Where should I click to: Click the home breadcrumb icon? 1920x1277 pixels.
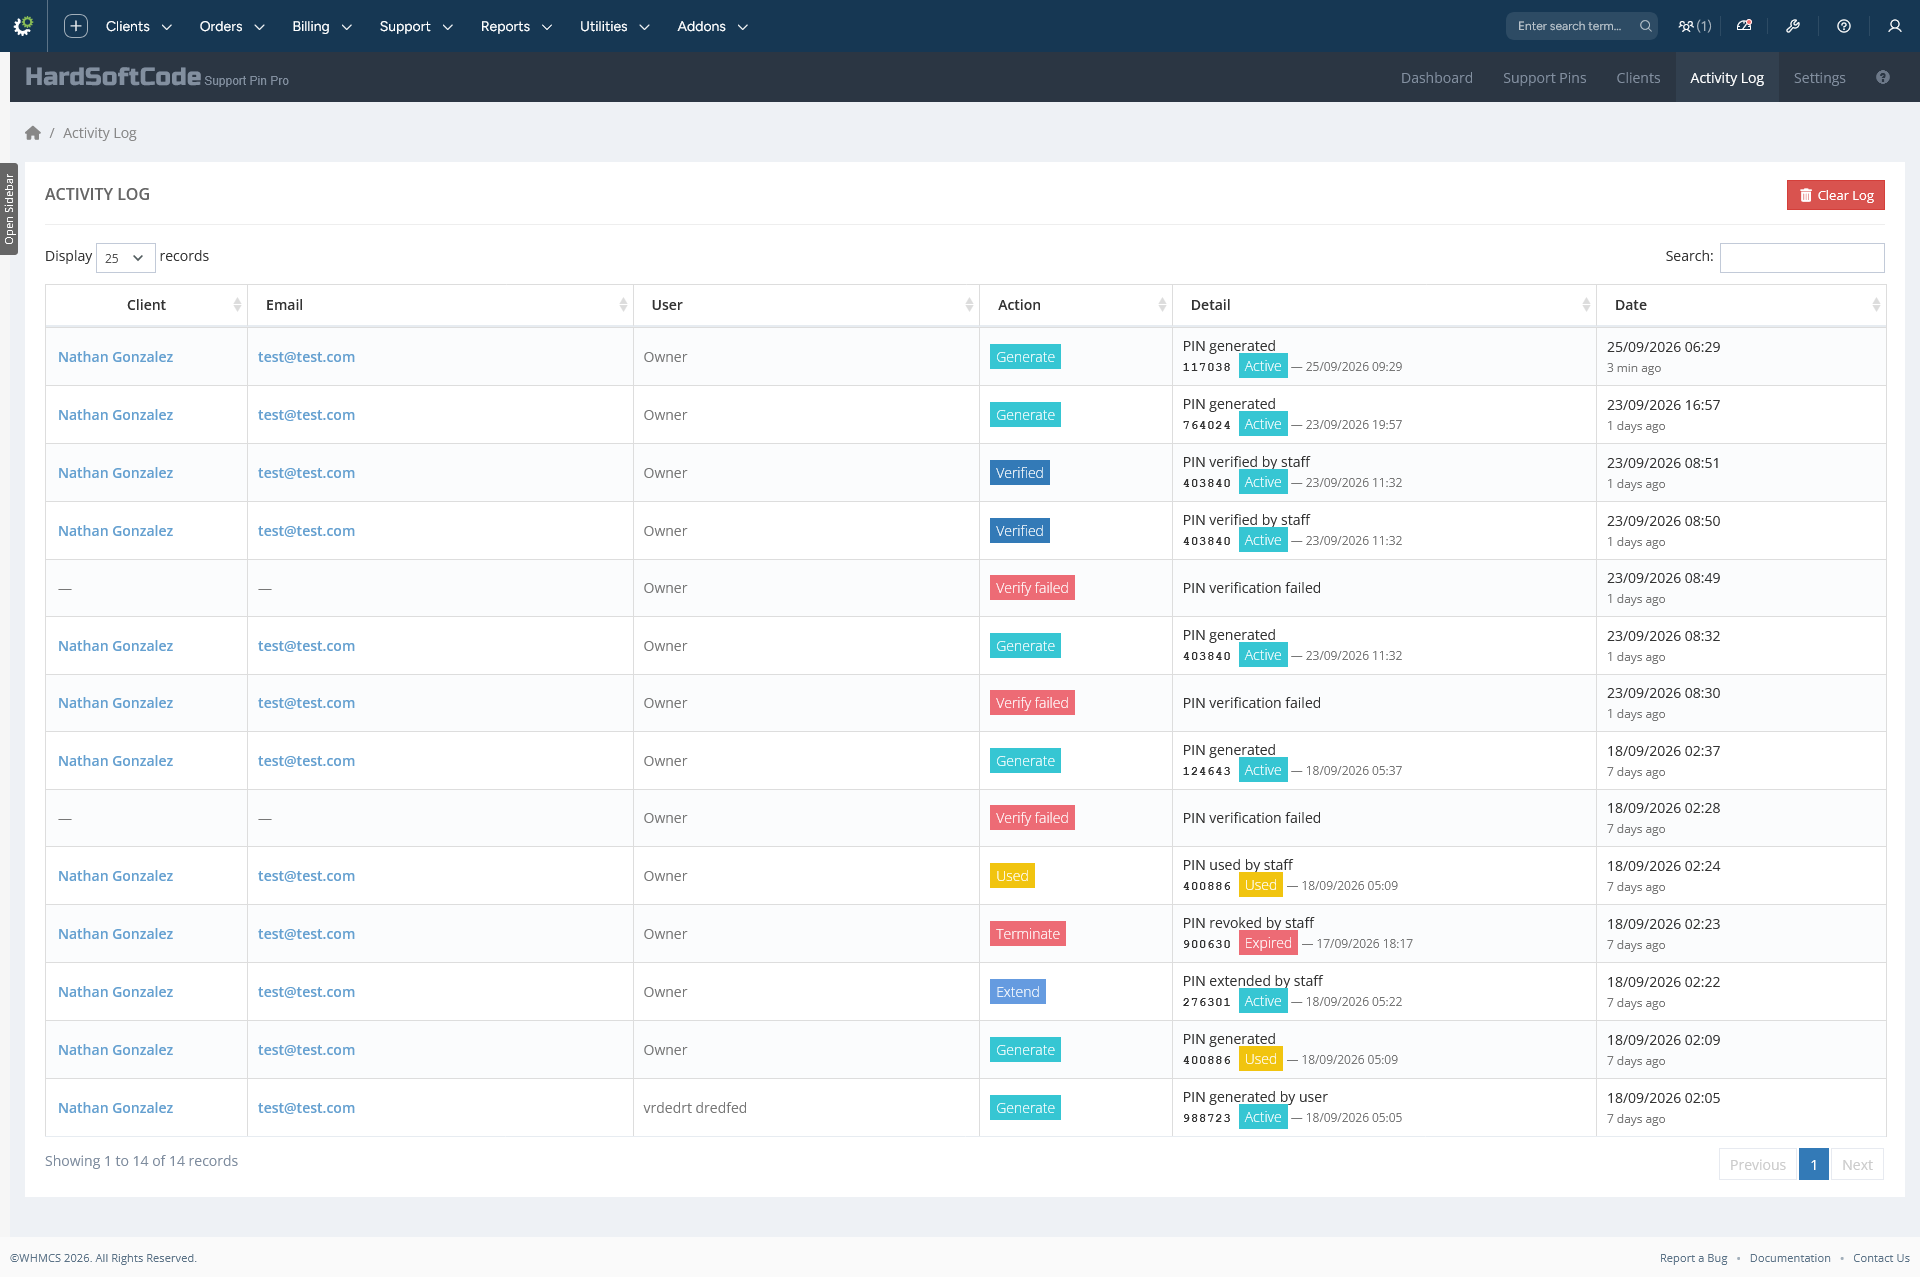33,133
